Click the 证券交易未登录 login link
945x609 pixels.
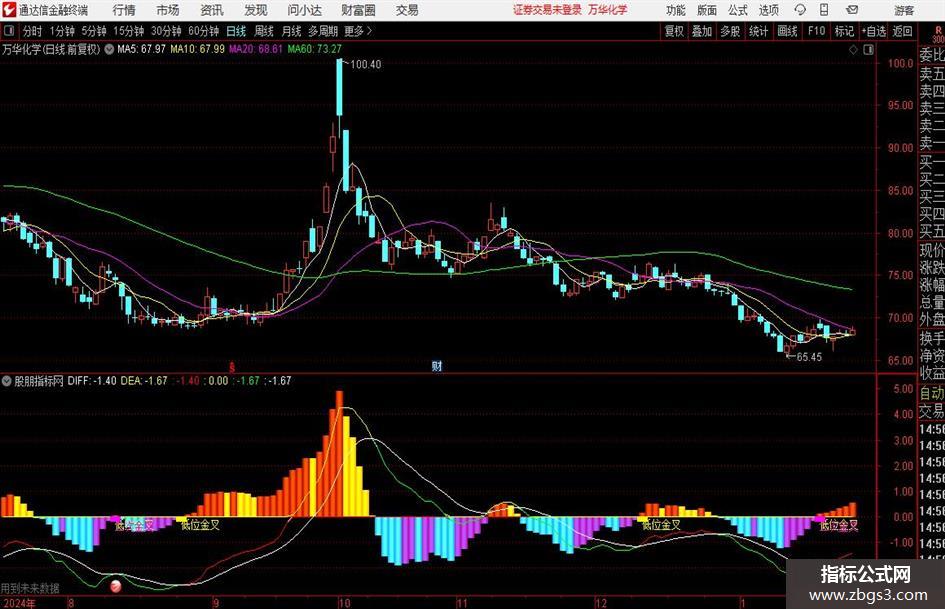point(547,10)
